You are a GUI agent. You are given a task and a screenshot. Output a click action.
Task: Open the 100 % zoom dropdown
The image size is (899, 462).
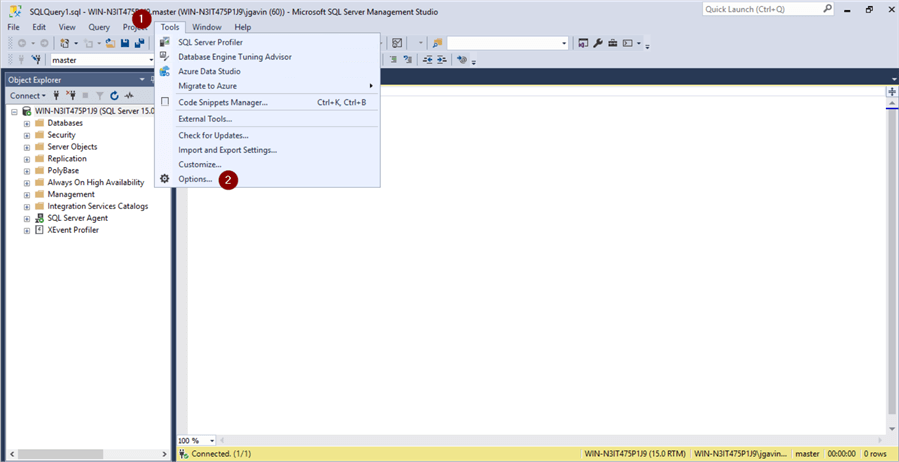[x=212, y=440]
